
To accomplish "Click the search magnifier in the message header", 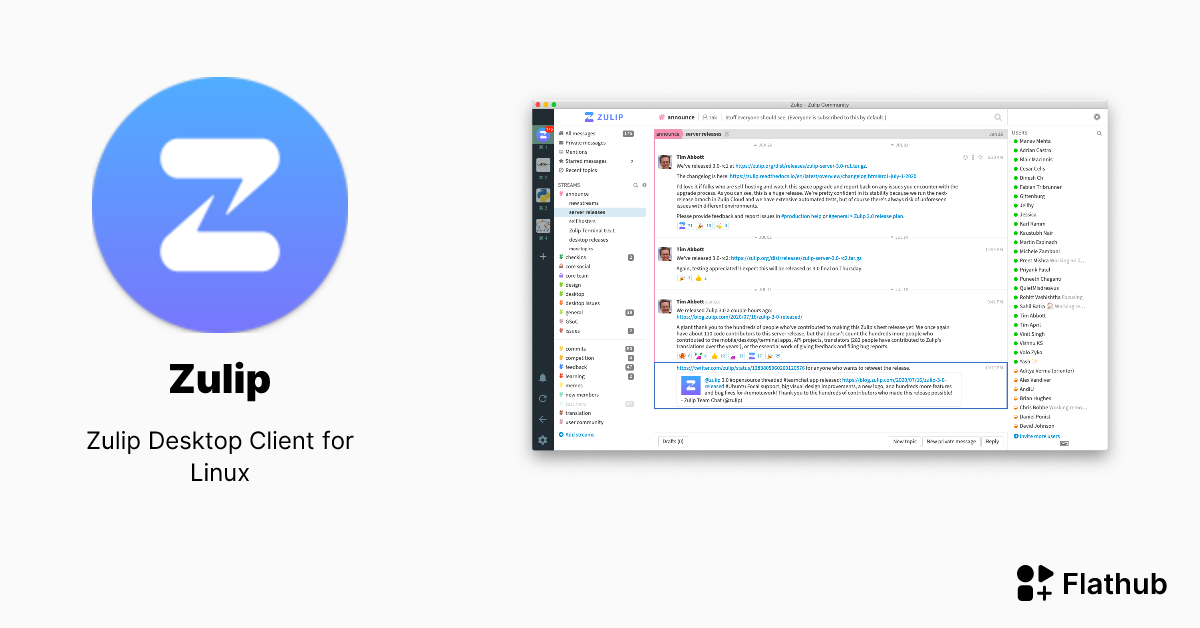I will coord(997,117).
